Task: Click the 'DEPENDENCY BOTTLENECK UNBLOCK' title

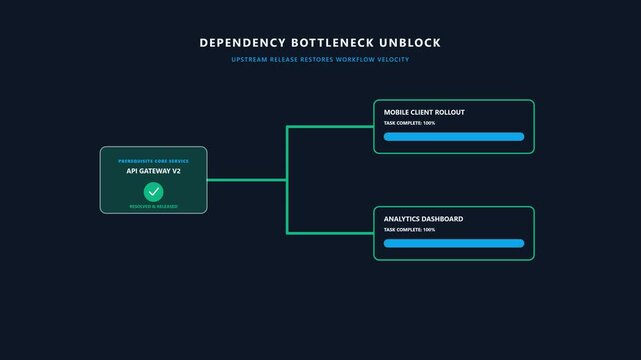Action: coord(320,42)
